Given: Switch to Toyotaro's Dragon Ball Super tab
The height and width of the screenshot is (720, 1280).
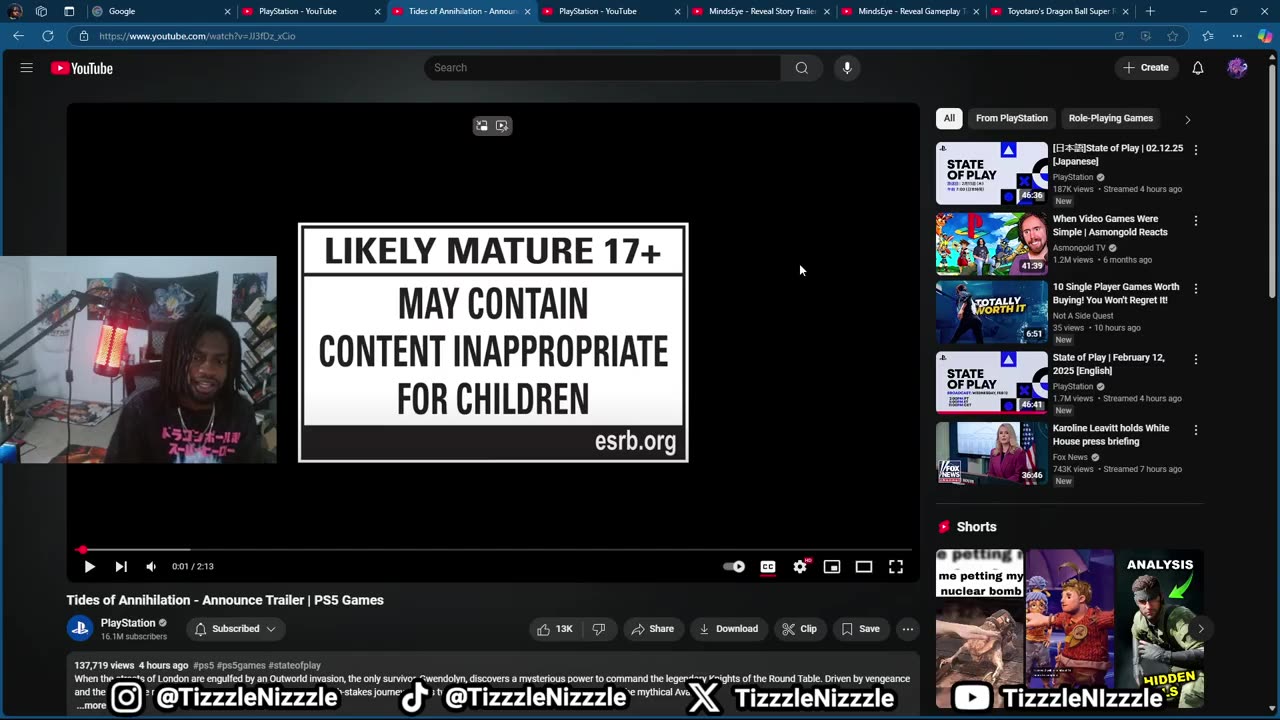Looking at the screenshot, I should (1060, 11).
